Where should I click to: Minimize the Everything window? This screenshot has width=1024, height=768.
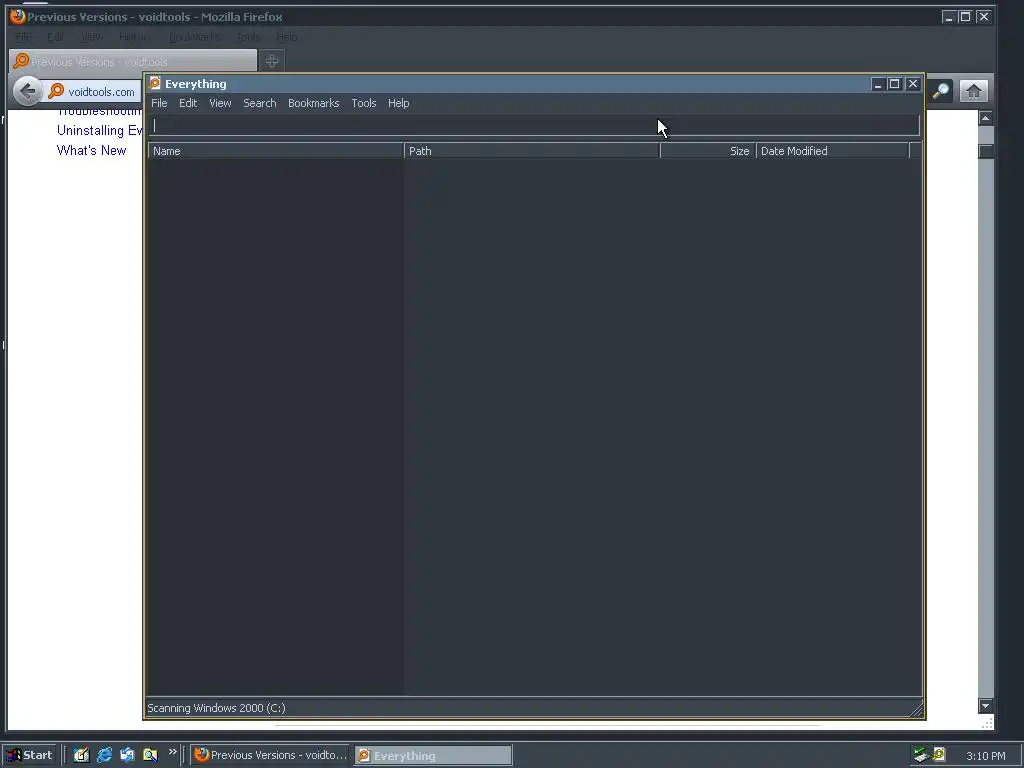click(878, 84)
